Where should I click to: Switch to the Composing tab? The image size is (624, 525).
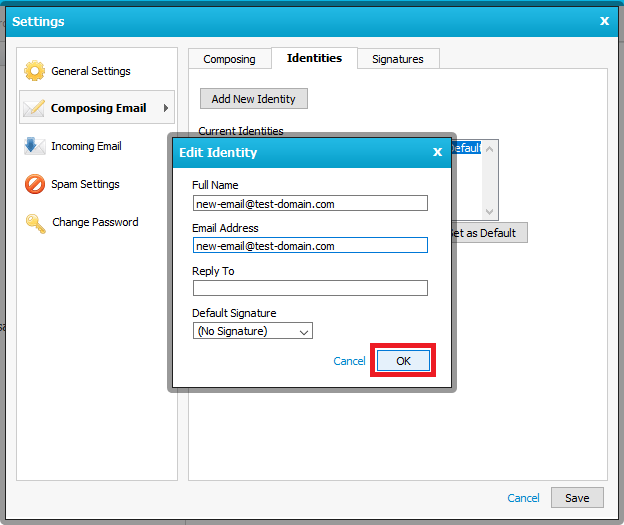(x=229, y=59)
